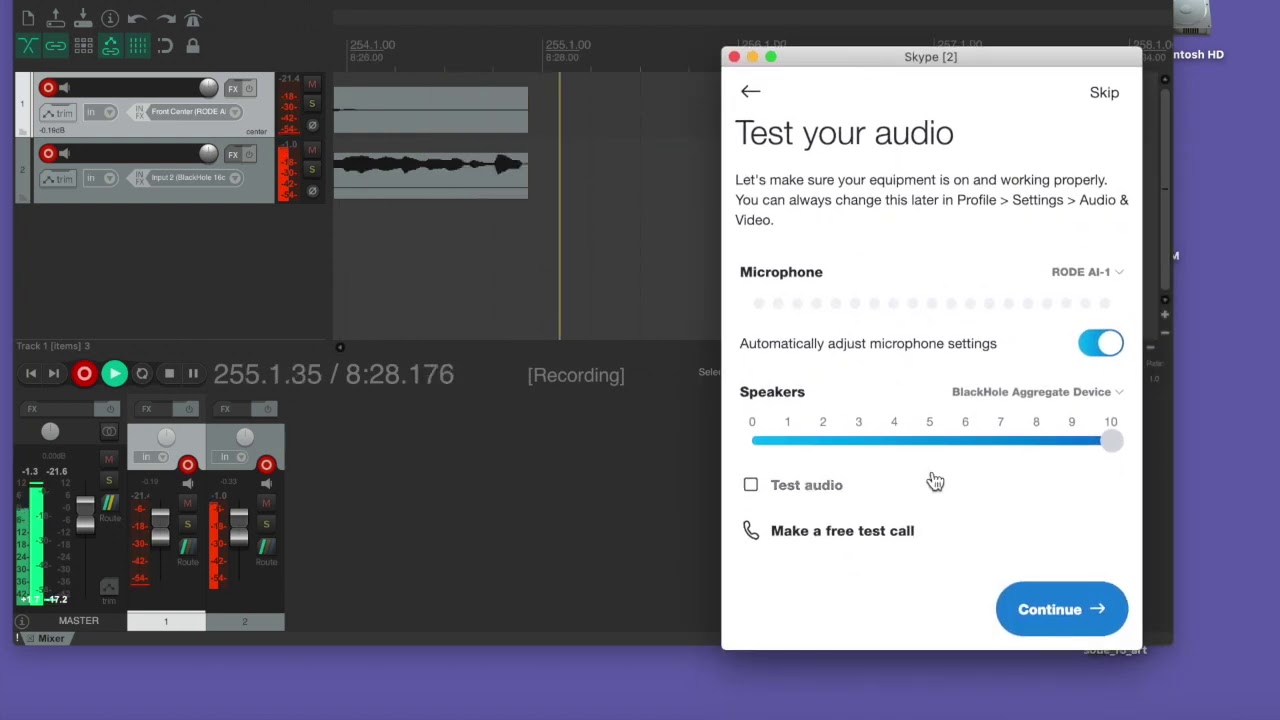
Task: Click the Stop button in transport
Action: coord(169,374)
